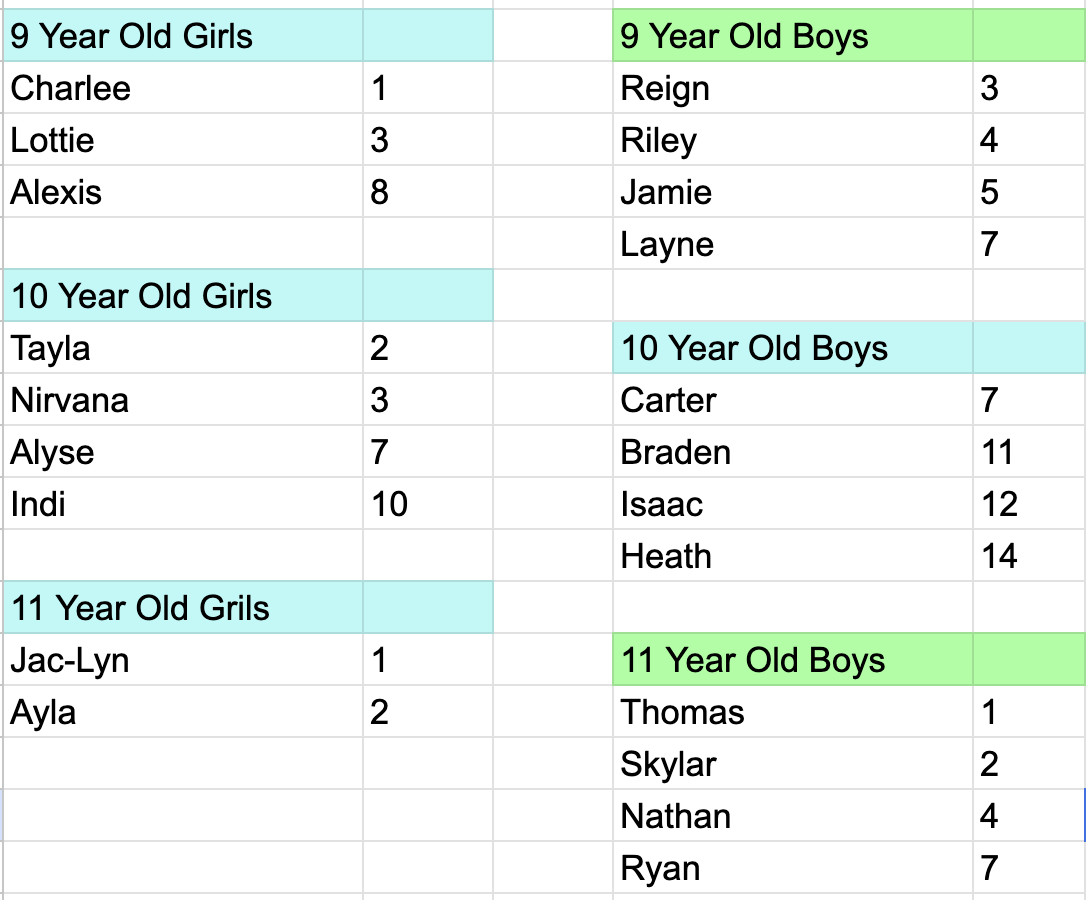The width and height of the screenshot is (1086, 900).
Task: Select Lottie's score cell showing 3
Action: point(428,139)
